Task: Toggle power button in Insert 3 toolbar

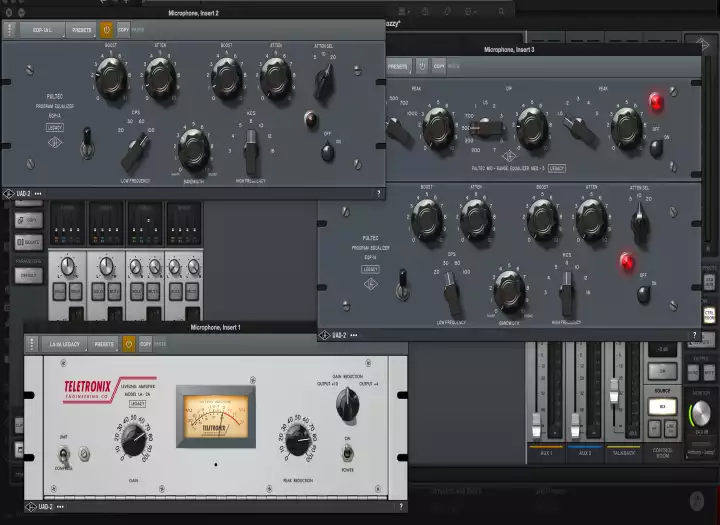Action: pyautogui.click(x=422, y=66)
